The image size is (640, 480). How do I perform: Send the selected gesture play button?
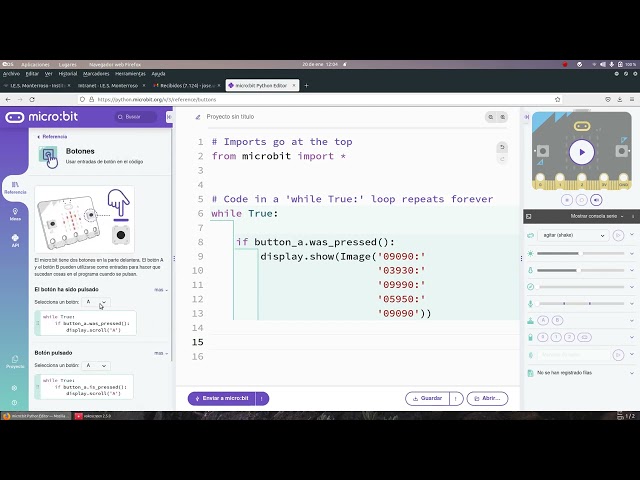click(618, 236)
